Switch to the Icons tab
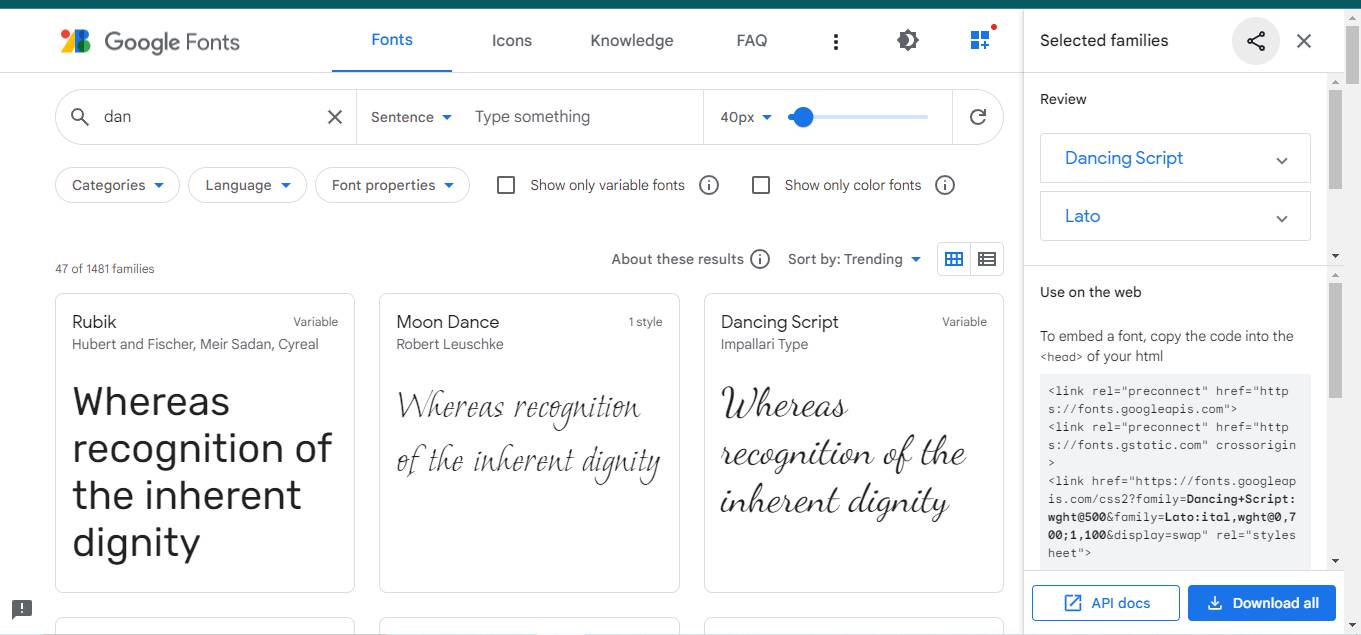 pos(511,40)
